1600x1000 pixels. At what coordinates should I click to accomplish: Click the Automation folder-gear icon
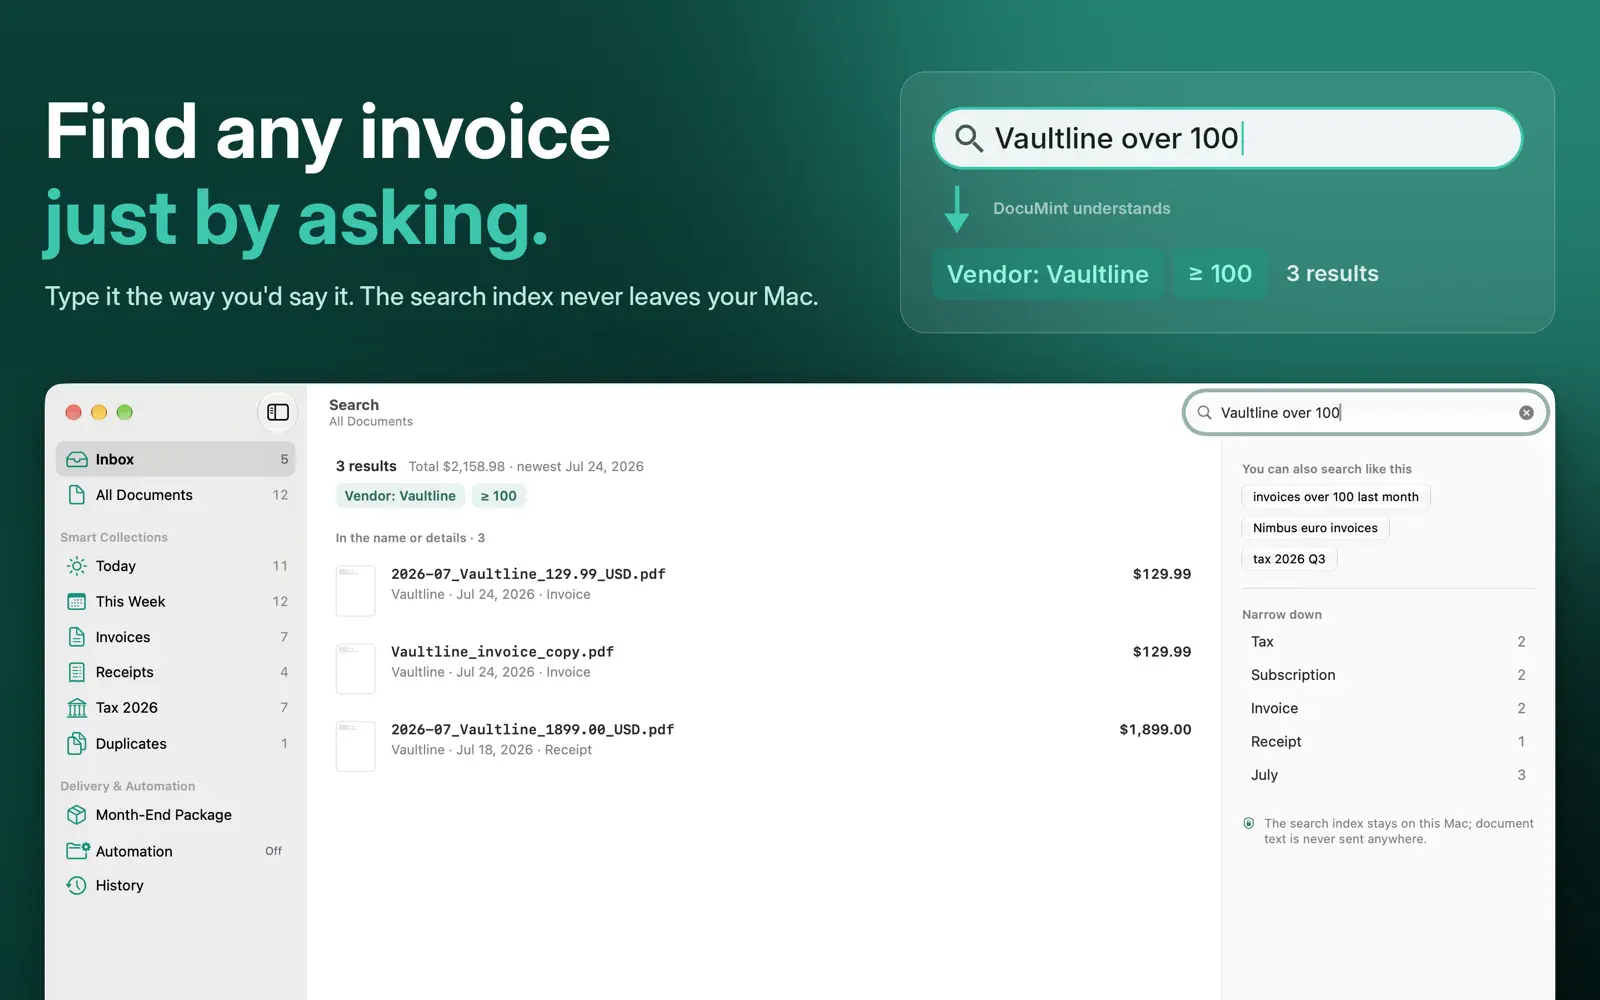click(x=78, y=851)
